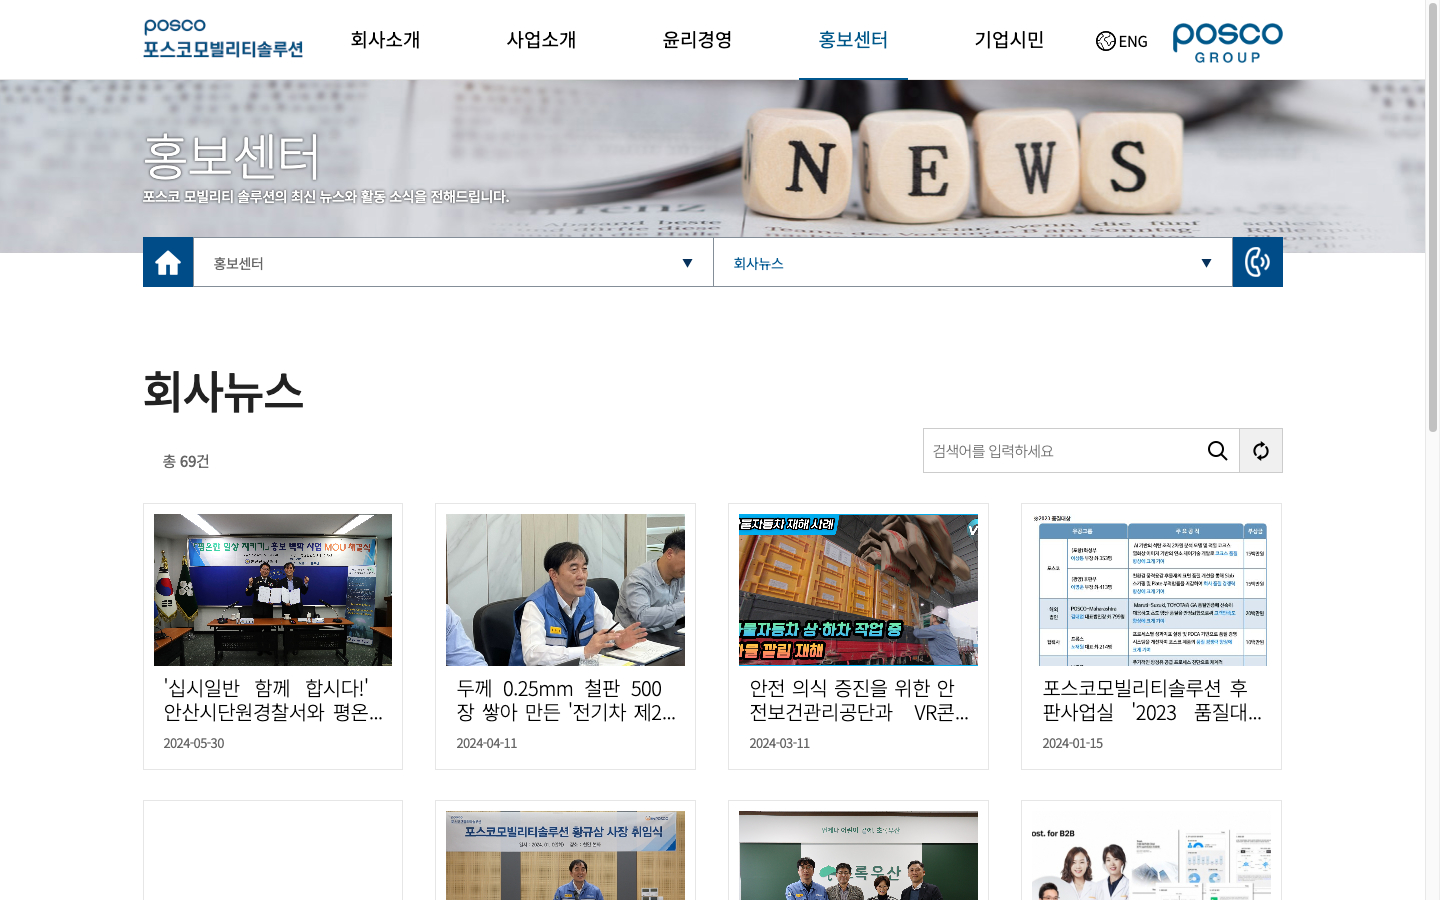
Task: Open the 사업소개 menu
Action: click(541, 40)
